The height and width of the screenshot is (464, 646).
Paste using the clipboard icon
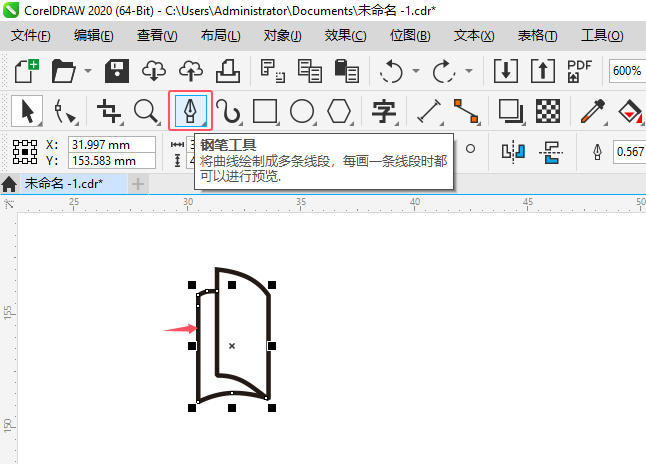[346, 71]
